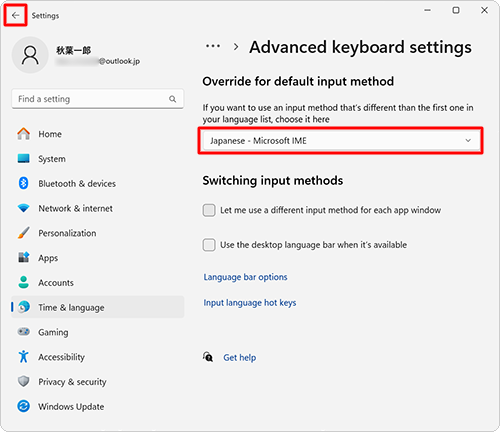Viewport: 500px width, 432px height.
Task: Open Gaming settings page
Action: pos(98,332)
